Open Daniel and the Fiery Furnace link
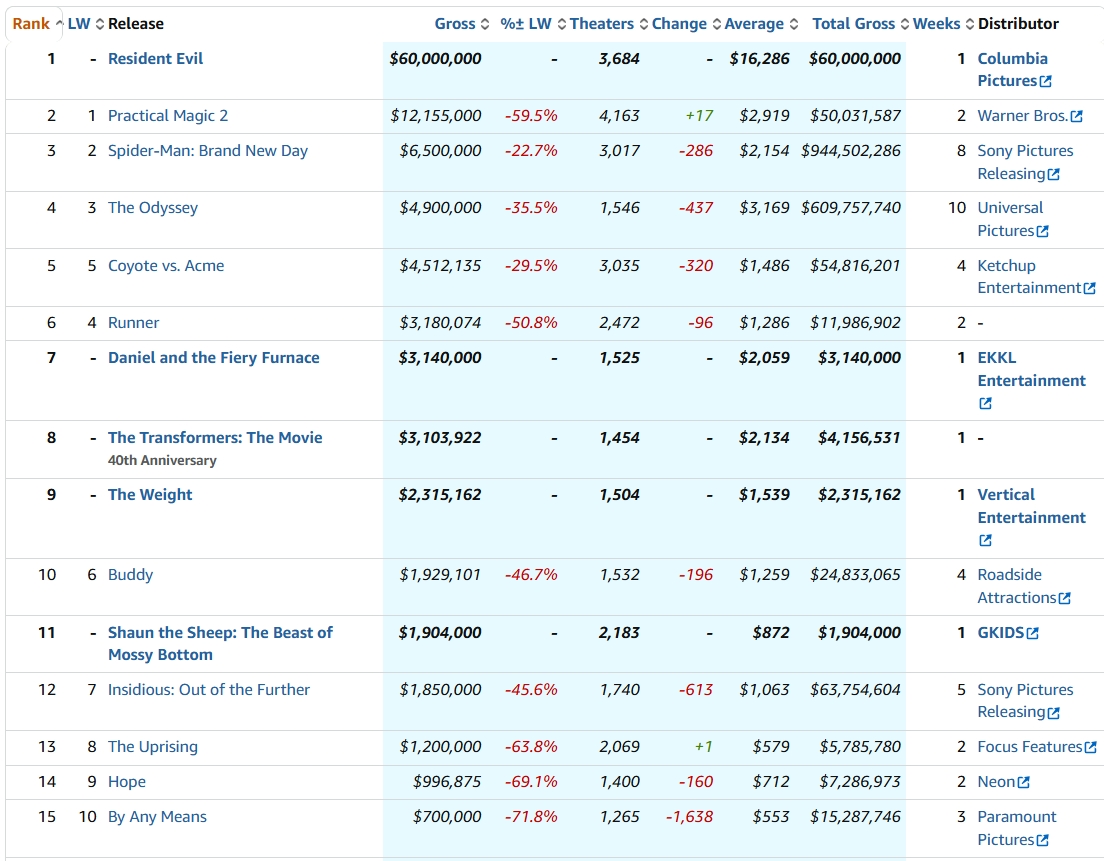This screenshot has width=1116, height=861. 214,358
